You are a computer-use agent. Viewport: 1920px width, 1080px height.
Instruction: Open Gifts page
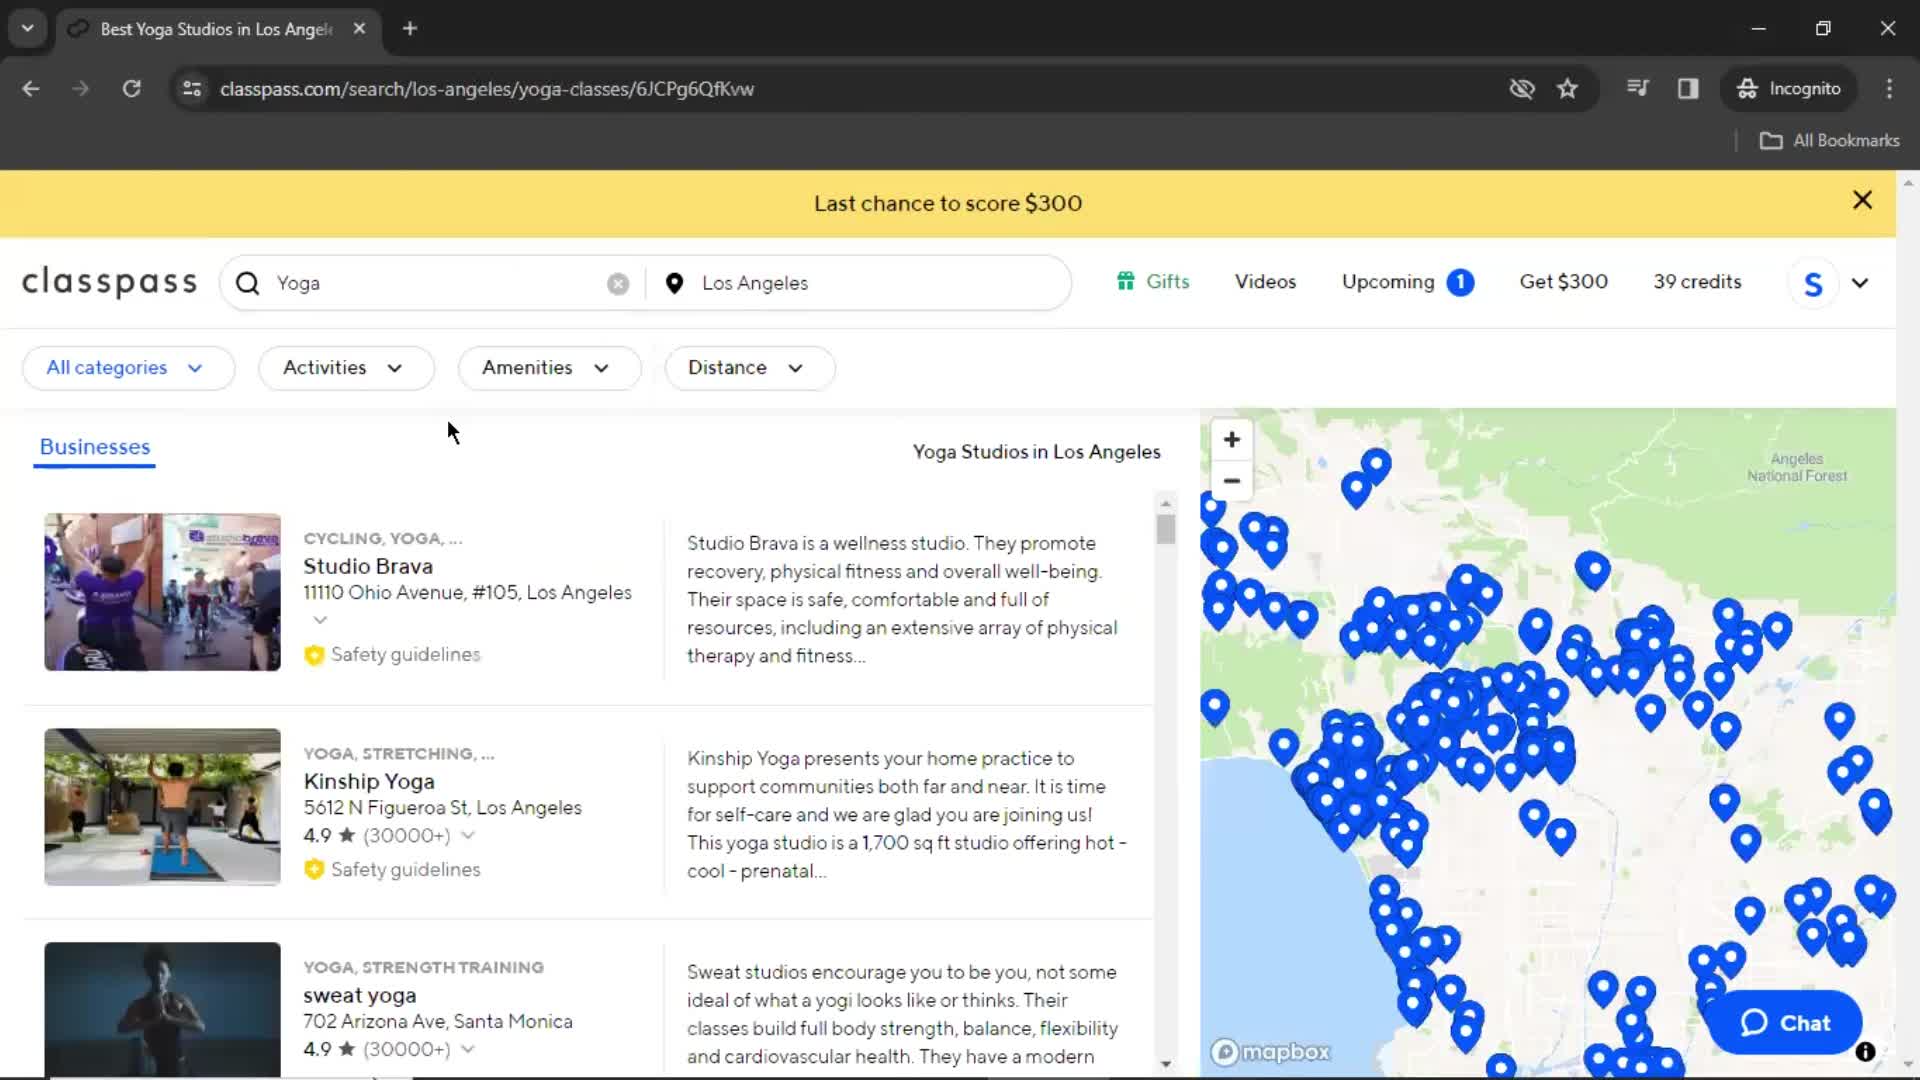tap(1153, 282)
